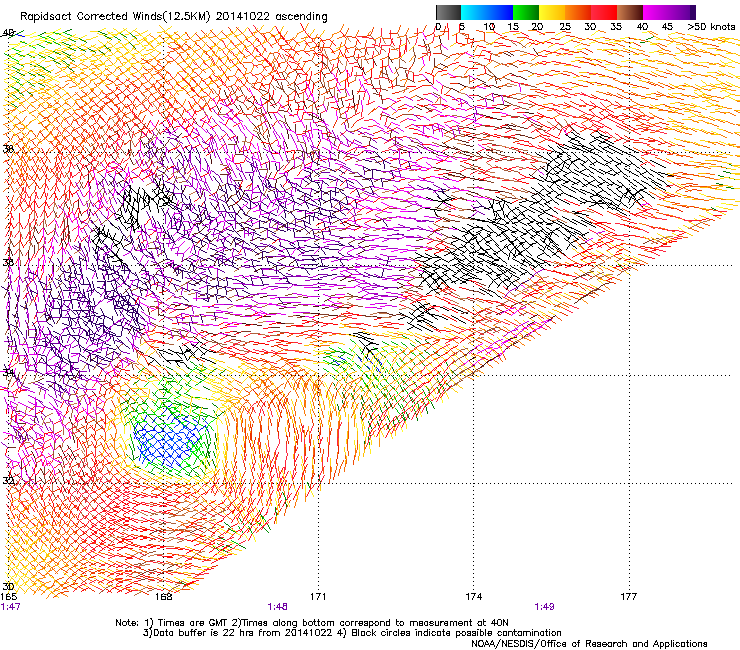Screen dimensions: 740x650
Task: Click longitude label 177
Action: point(629,597)
